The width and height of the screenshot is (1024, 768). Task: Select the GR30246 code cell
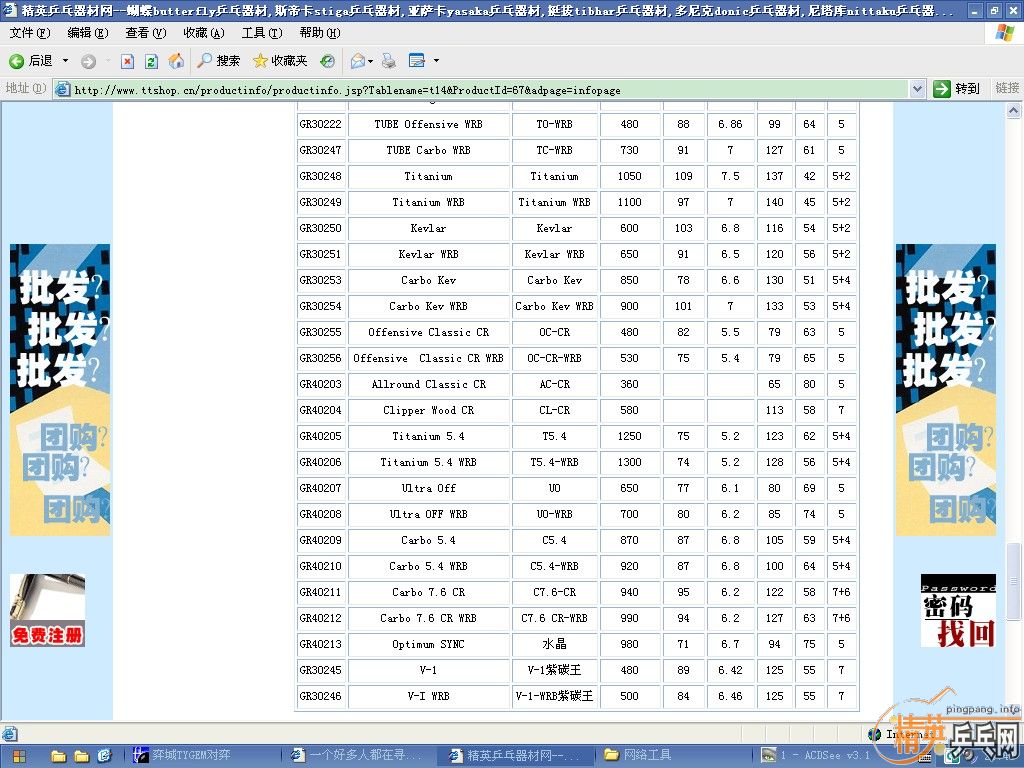pos(321,697)
